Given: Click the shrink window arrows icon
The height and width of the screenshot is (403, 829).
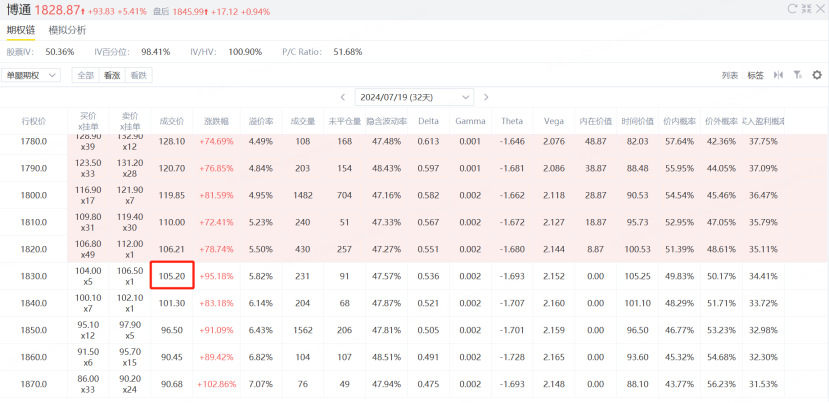Looking at the screenshot, I should coord(806,8).
